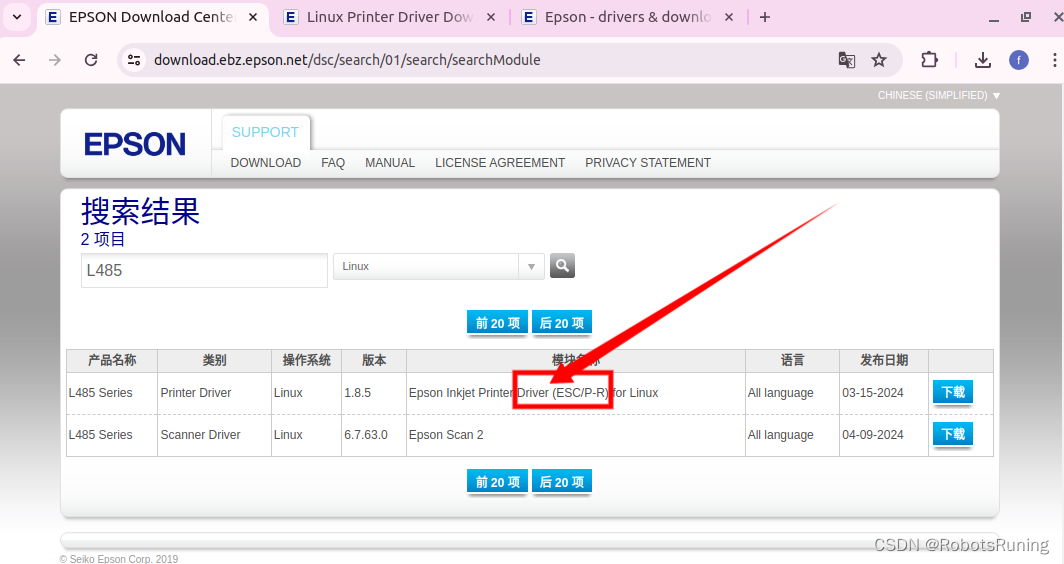The width and height of the screenshot is (1064, 564).
Task: Open the user profile avatar
Action: [x=1019, y=60]
